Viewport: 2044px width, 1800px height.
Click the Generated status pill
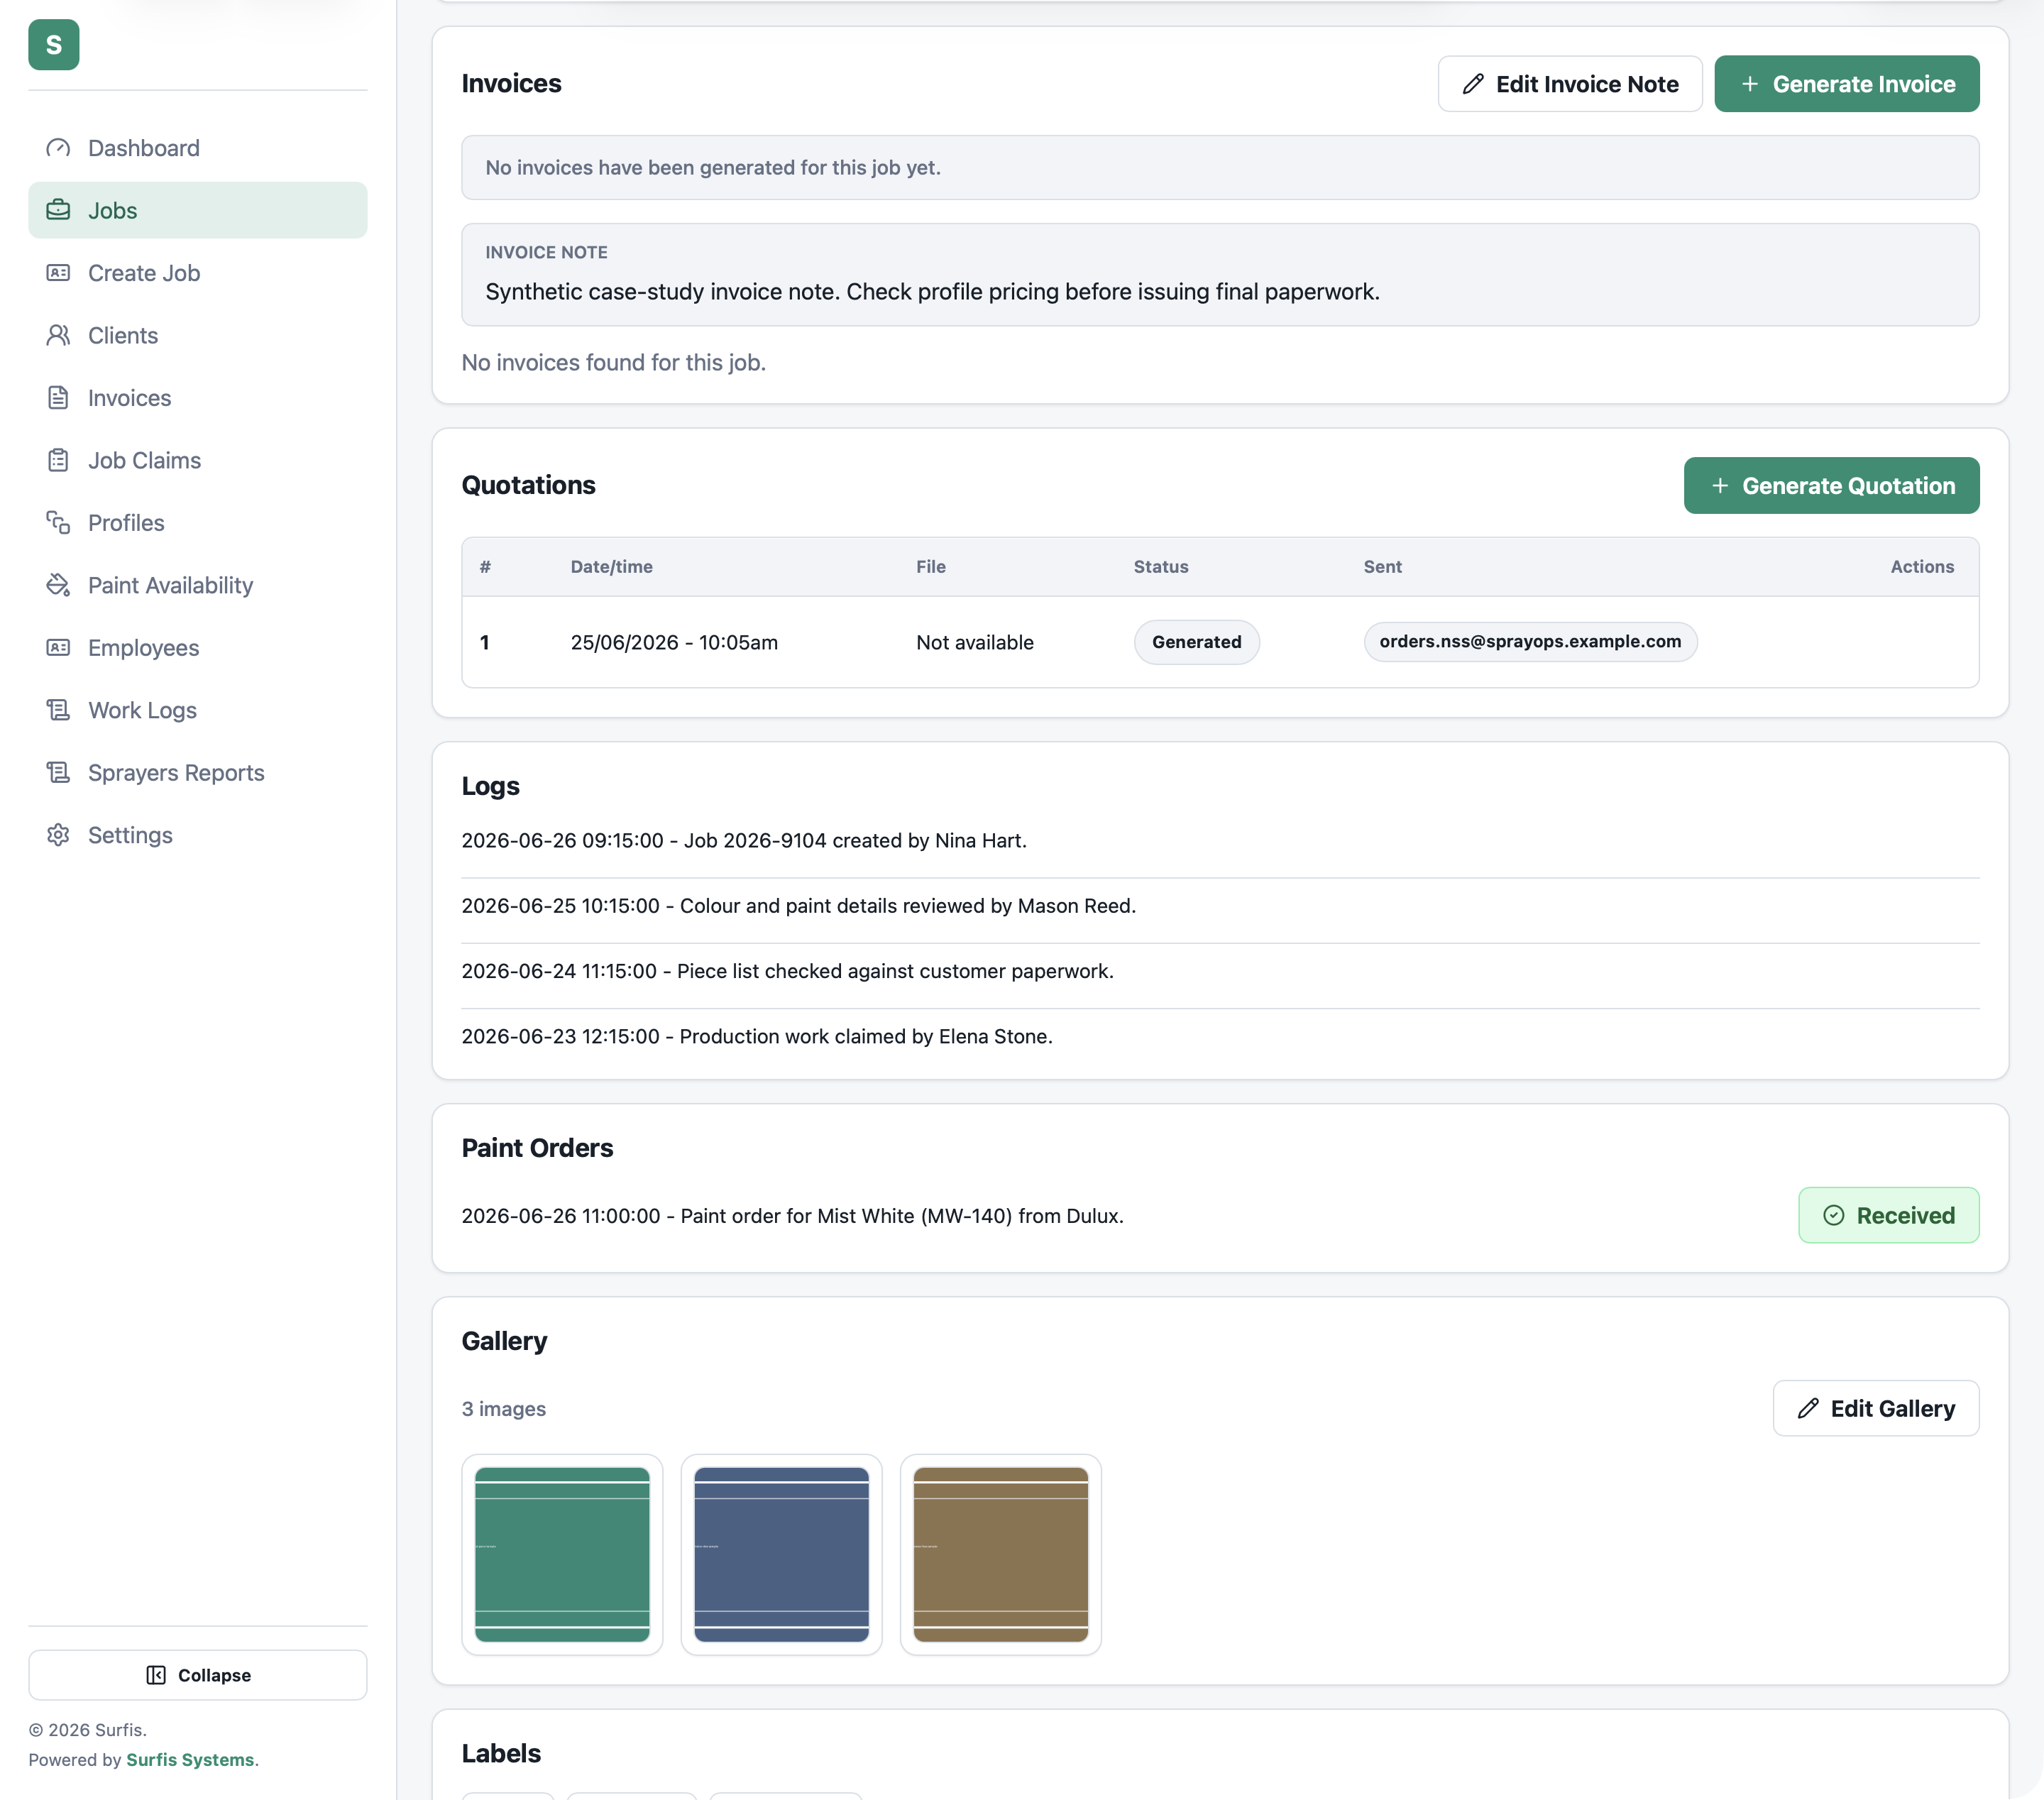point(1197,642)
